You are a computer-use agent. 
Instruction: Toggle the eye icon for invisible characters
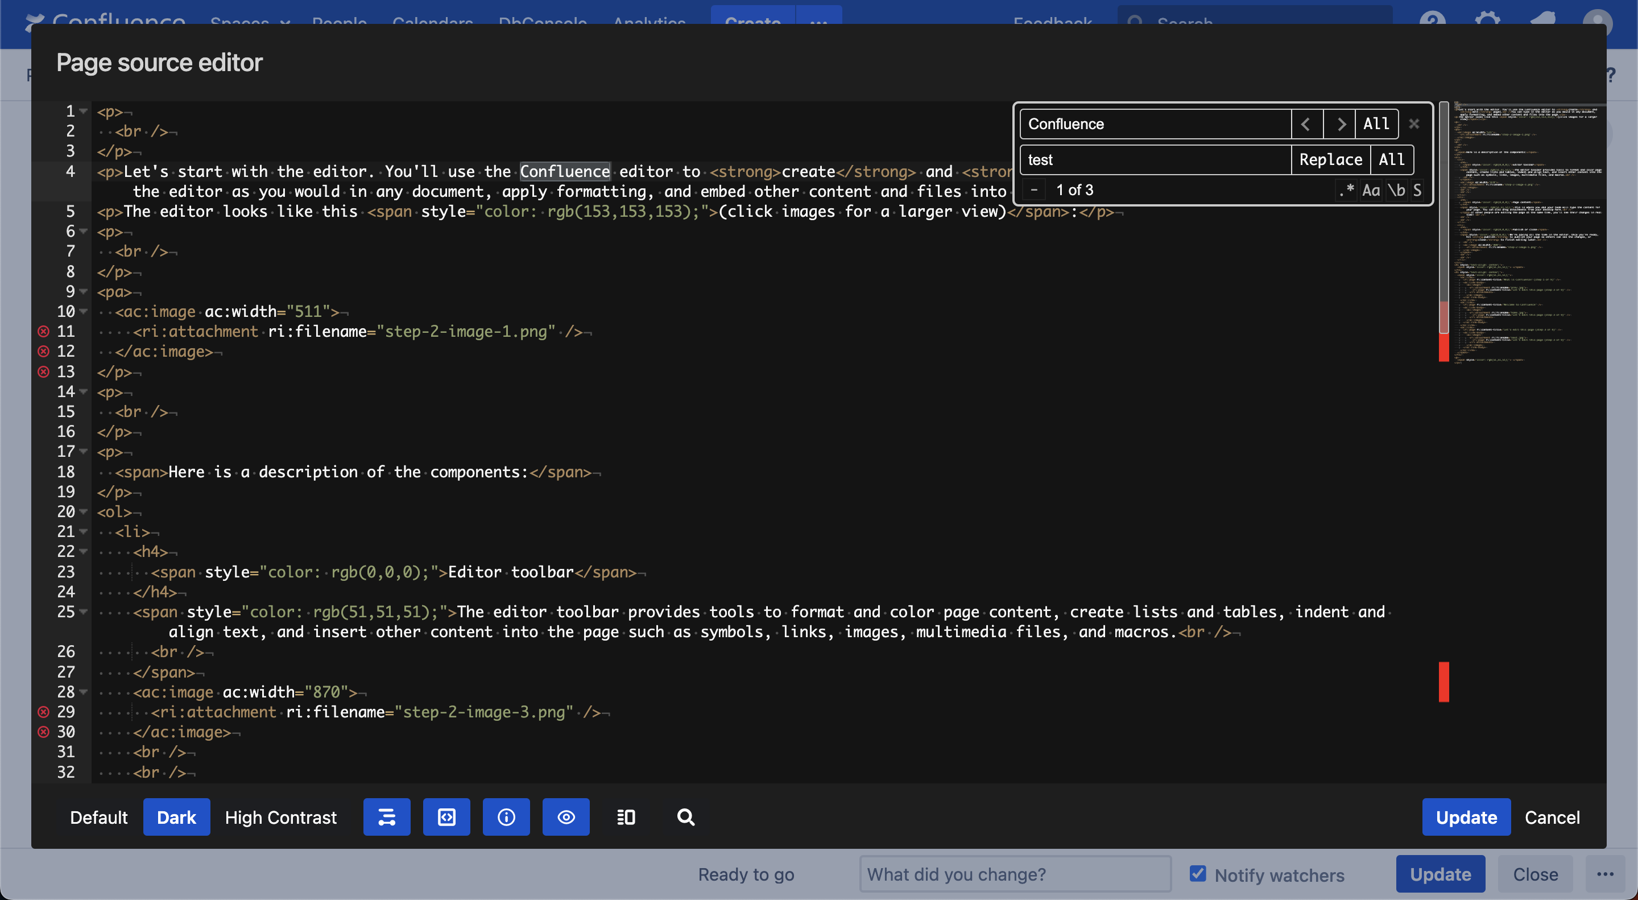point(566,817)
